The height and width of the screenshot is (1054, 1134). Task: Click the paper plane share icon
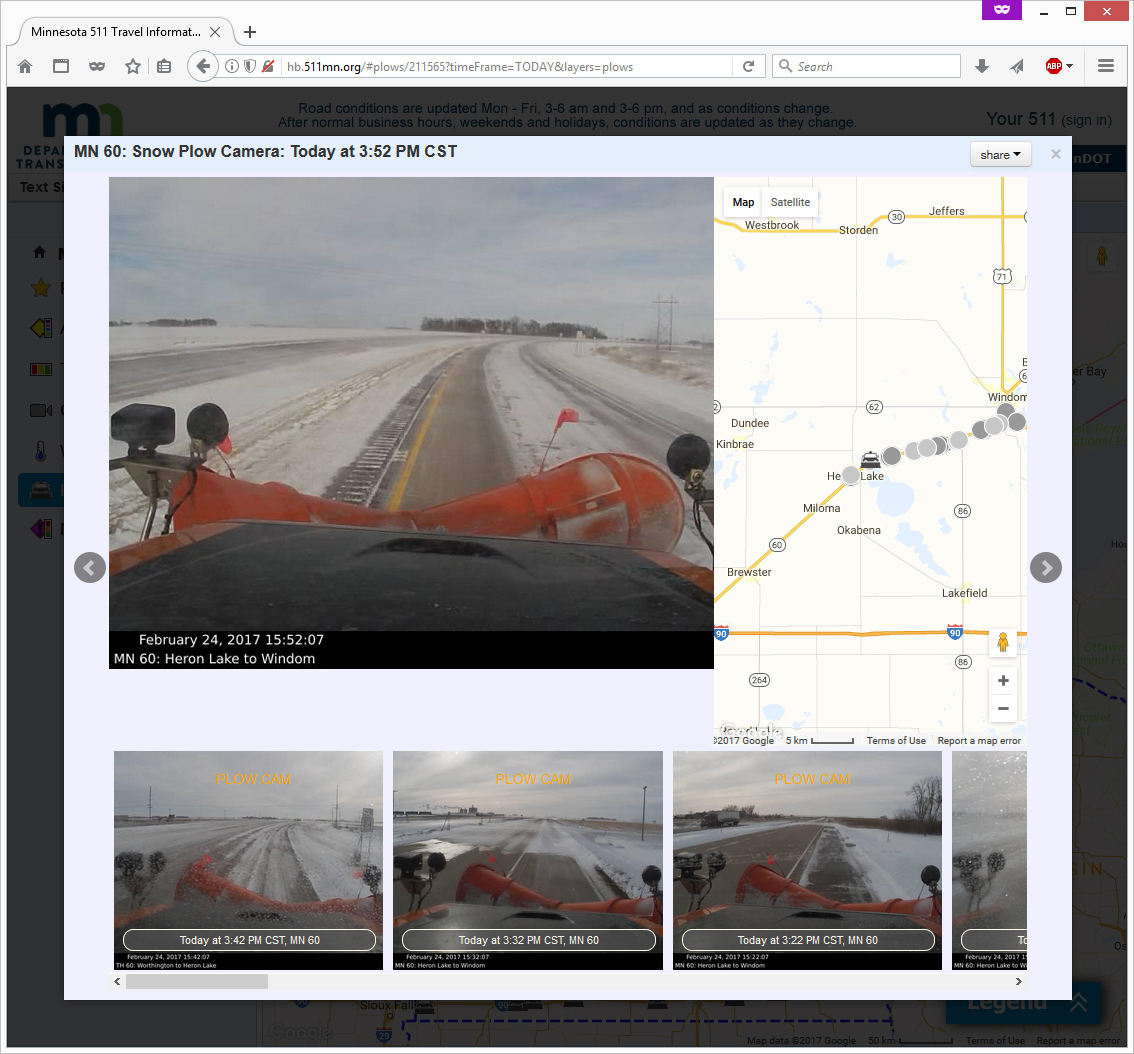tap(1017, 67)
